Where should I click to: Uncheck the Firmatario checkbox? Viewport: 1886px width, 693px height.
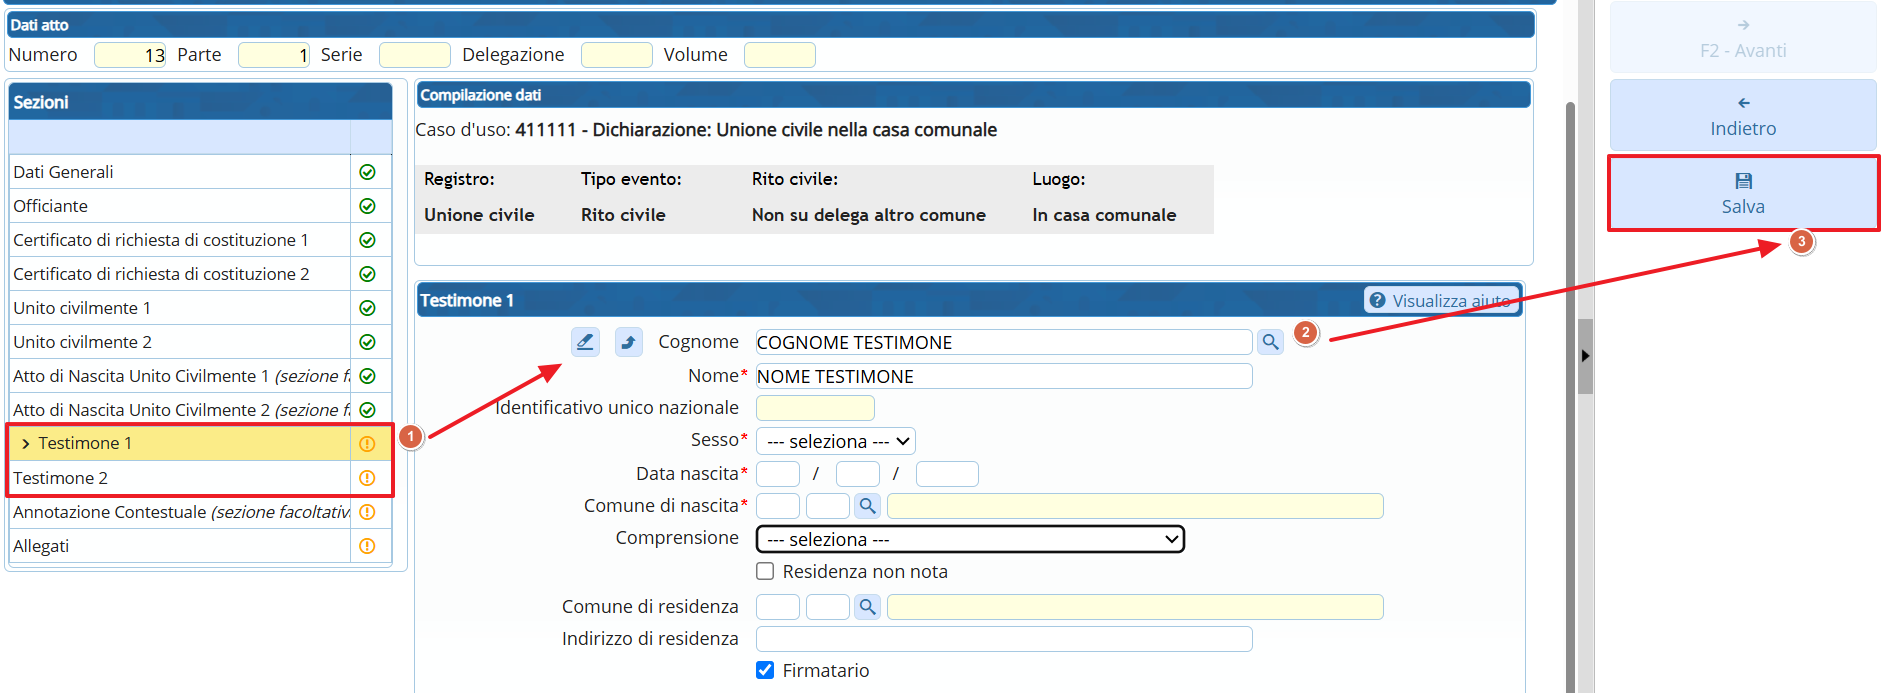(x=765, y=671)
